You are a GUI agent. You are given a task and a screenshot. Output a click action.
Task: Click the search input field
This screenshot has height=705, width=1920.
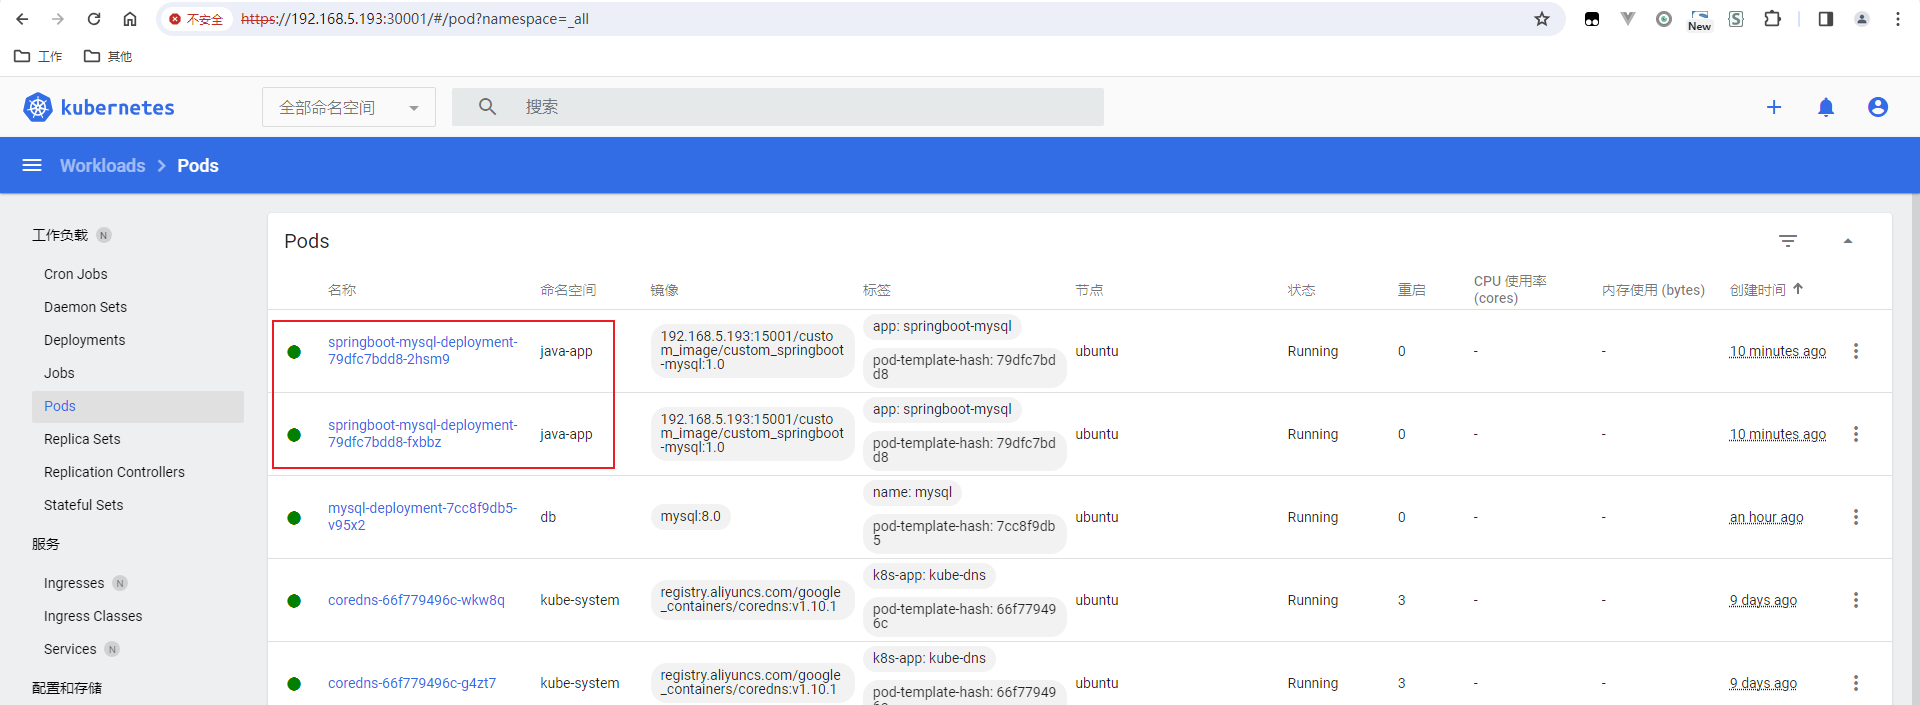coord(778,106)
